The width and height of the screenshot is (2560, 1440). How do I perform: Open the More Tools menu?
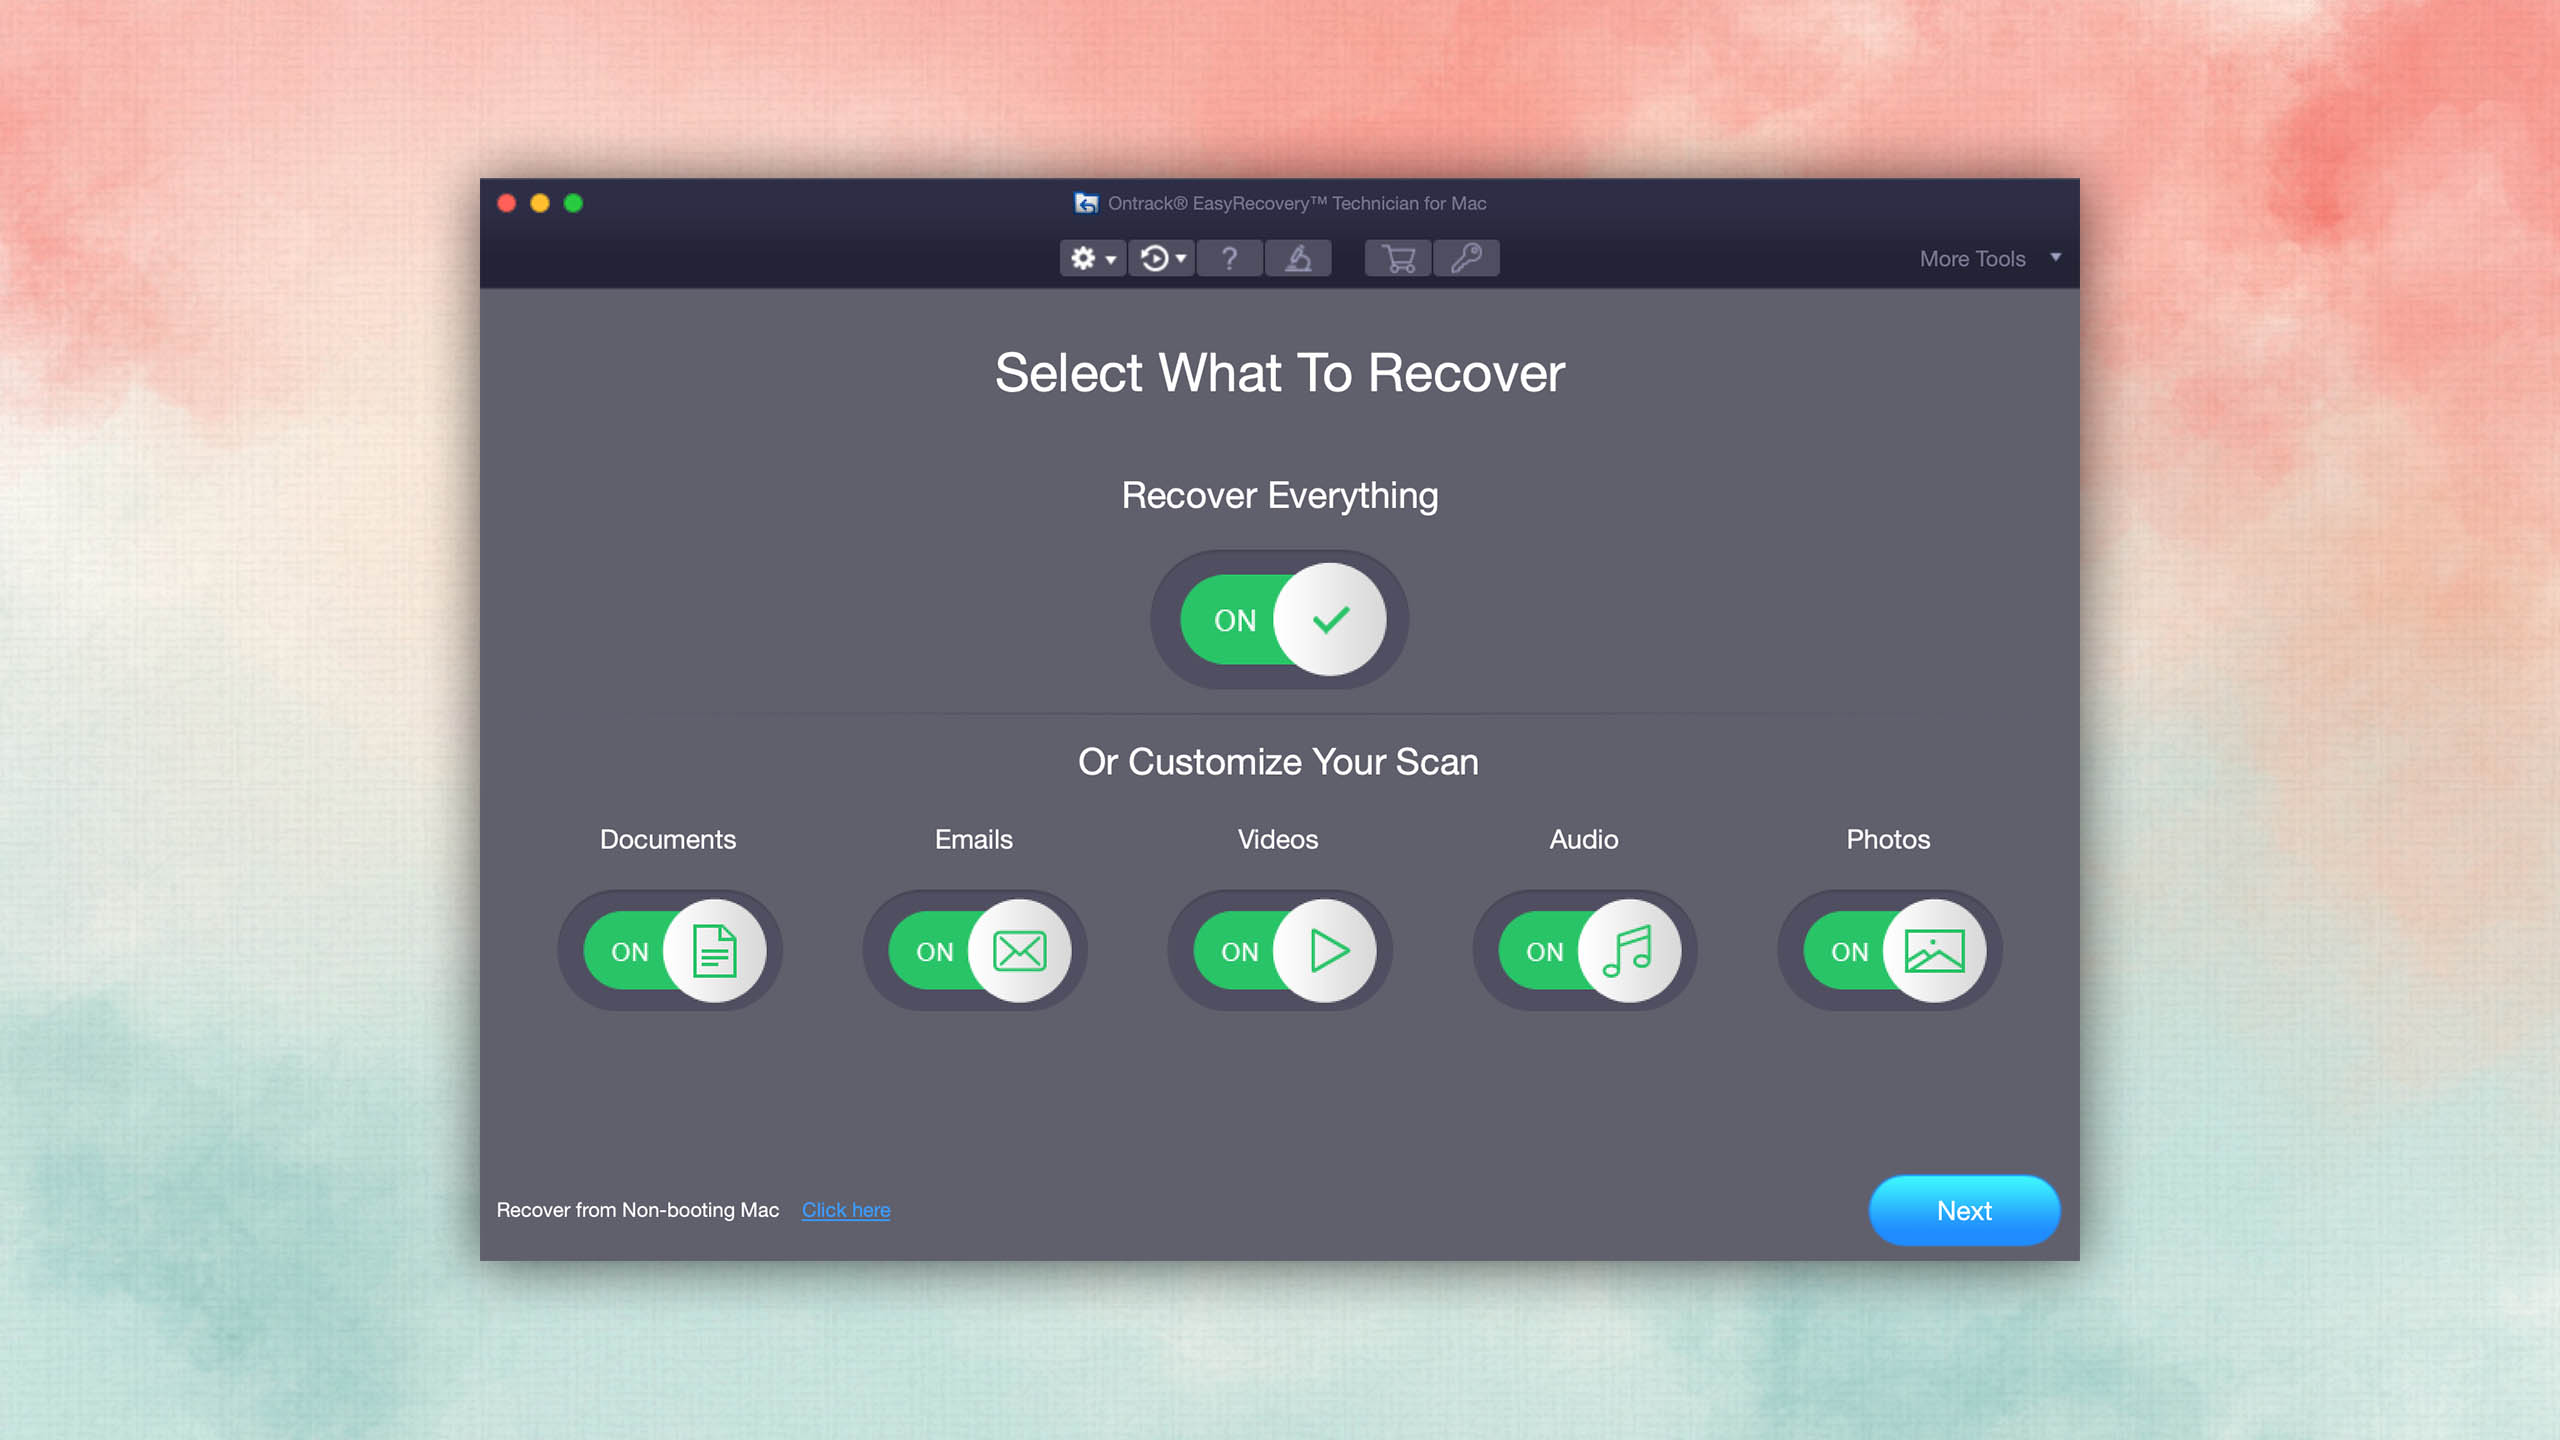tap(1987, 258)
